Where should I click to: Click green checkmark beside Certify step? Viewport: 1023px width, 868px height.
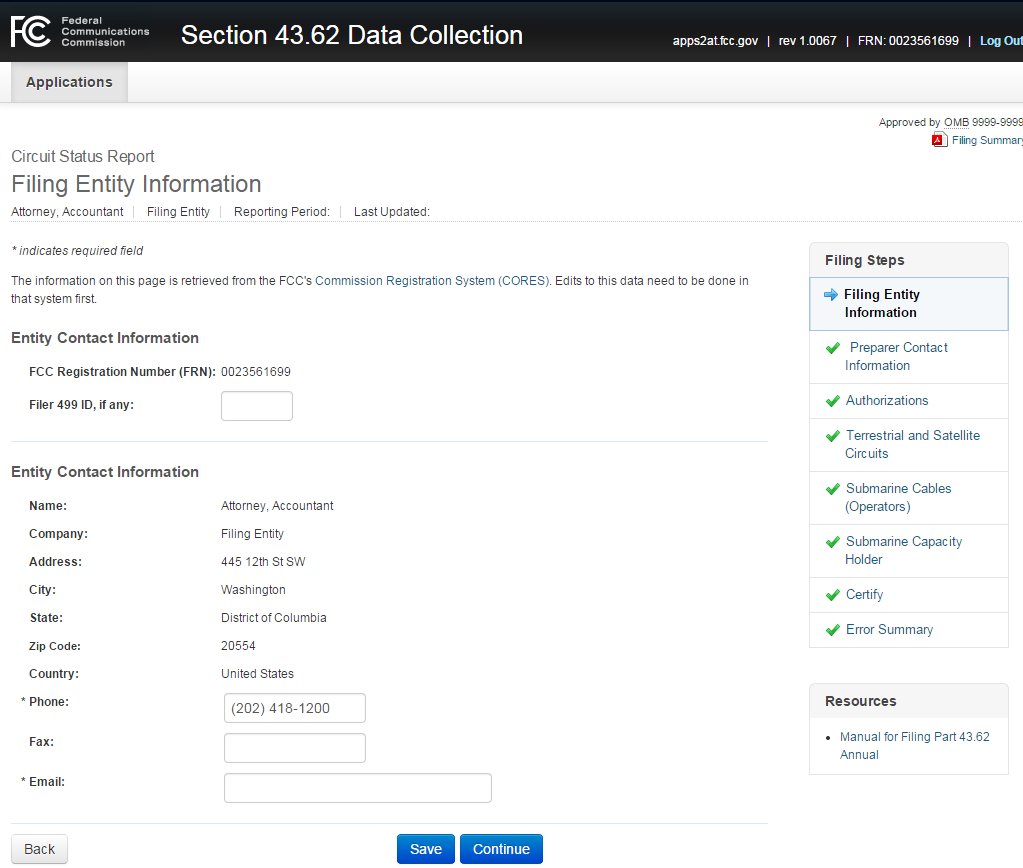(x=832, y=595)
